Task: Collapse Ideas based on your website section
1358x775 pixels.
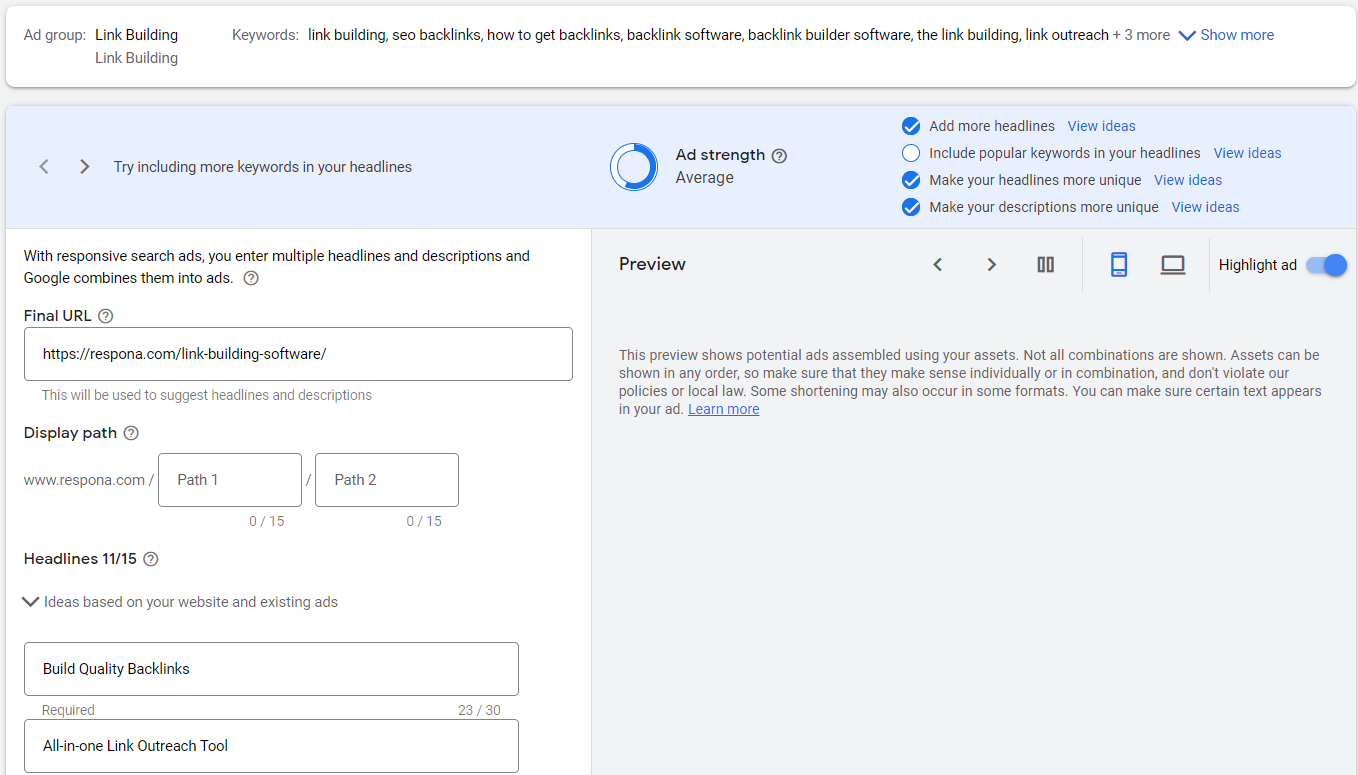Action: [181, 602]
